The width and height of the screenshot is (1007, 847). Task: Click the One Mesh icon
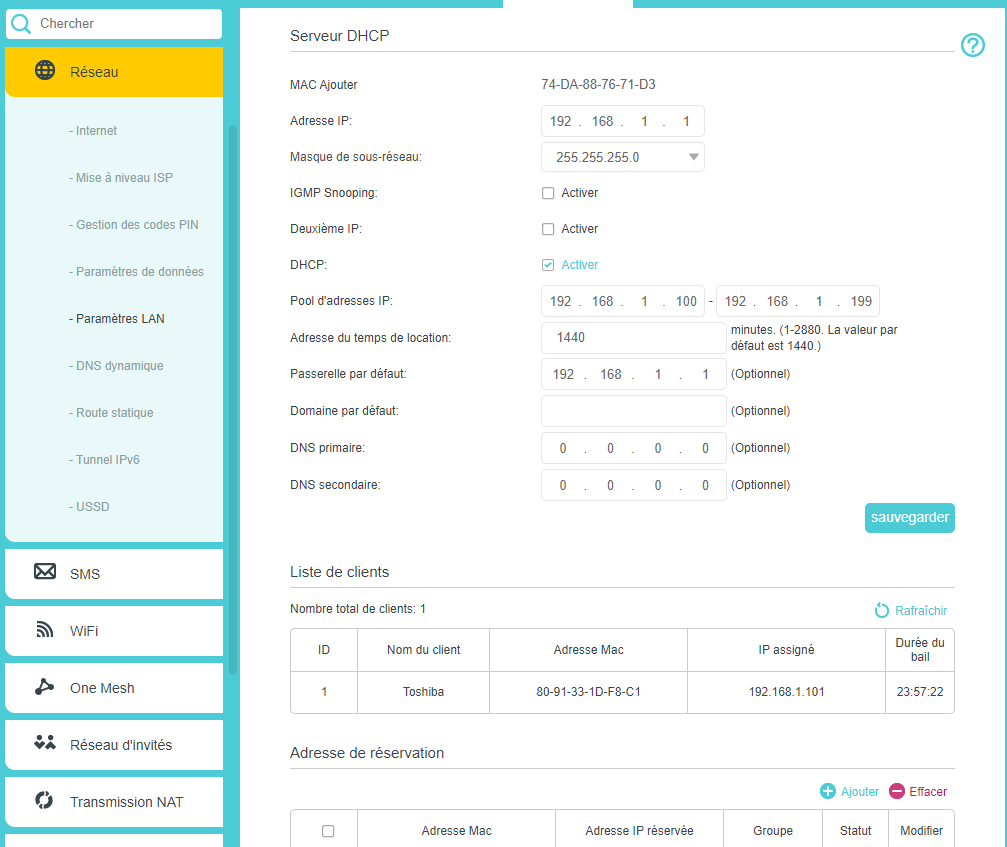pyautogui.click(x=45, y=687)
